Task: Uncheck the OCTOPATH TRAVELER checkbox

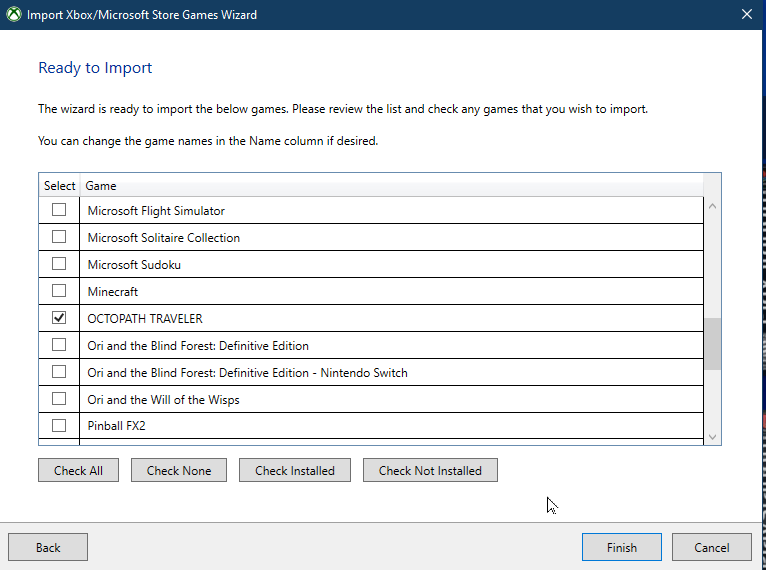Action: [x=59, y=318]
